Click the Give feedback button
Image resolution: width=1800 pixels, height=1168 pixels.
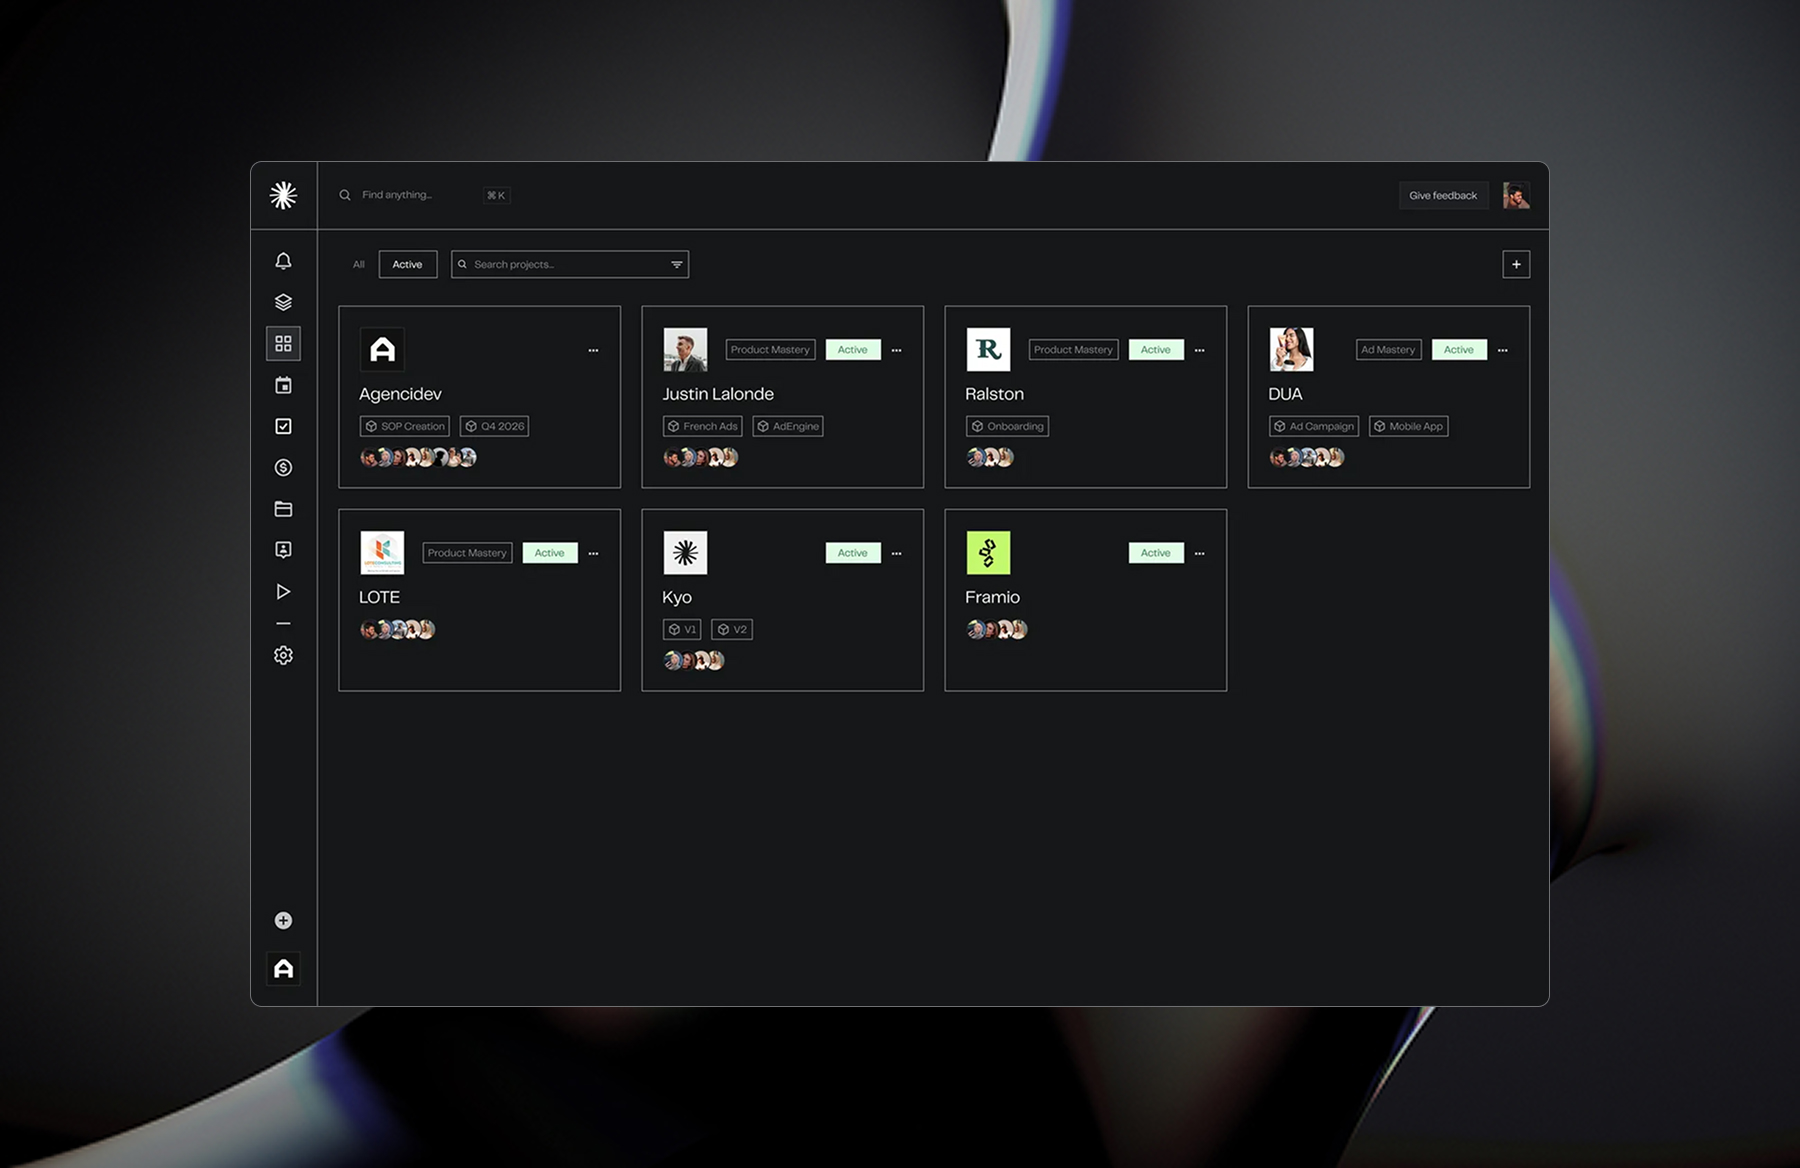pos(1442,195)
